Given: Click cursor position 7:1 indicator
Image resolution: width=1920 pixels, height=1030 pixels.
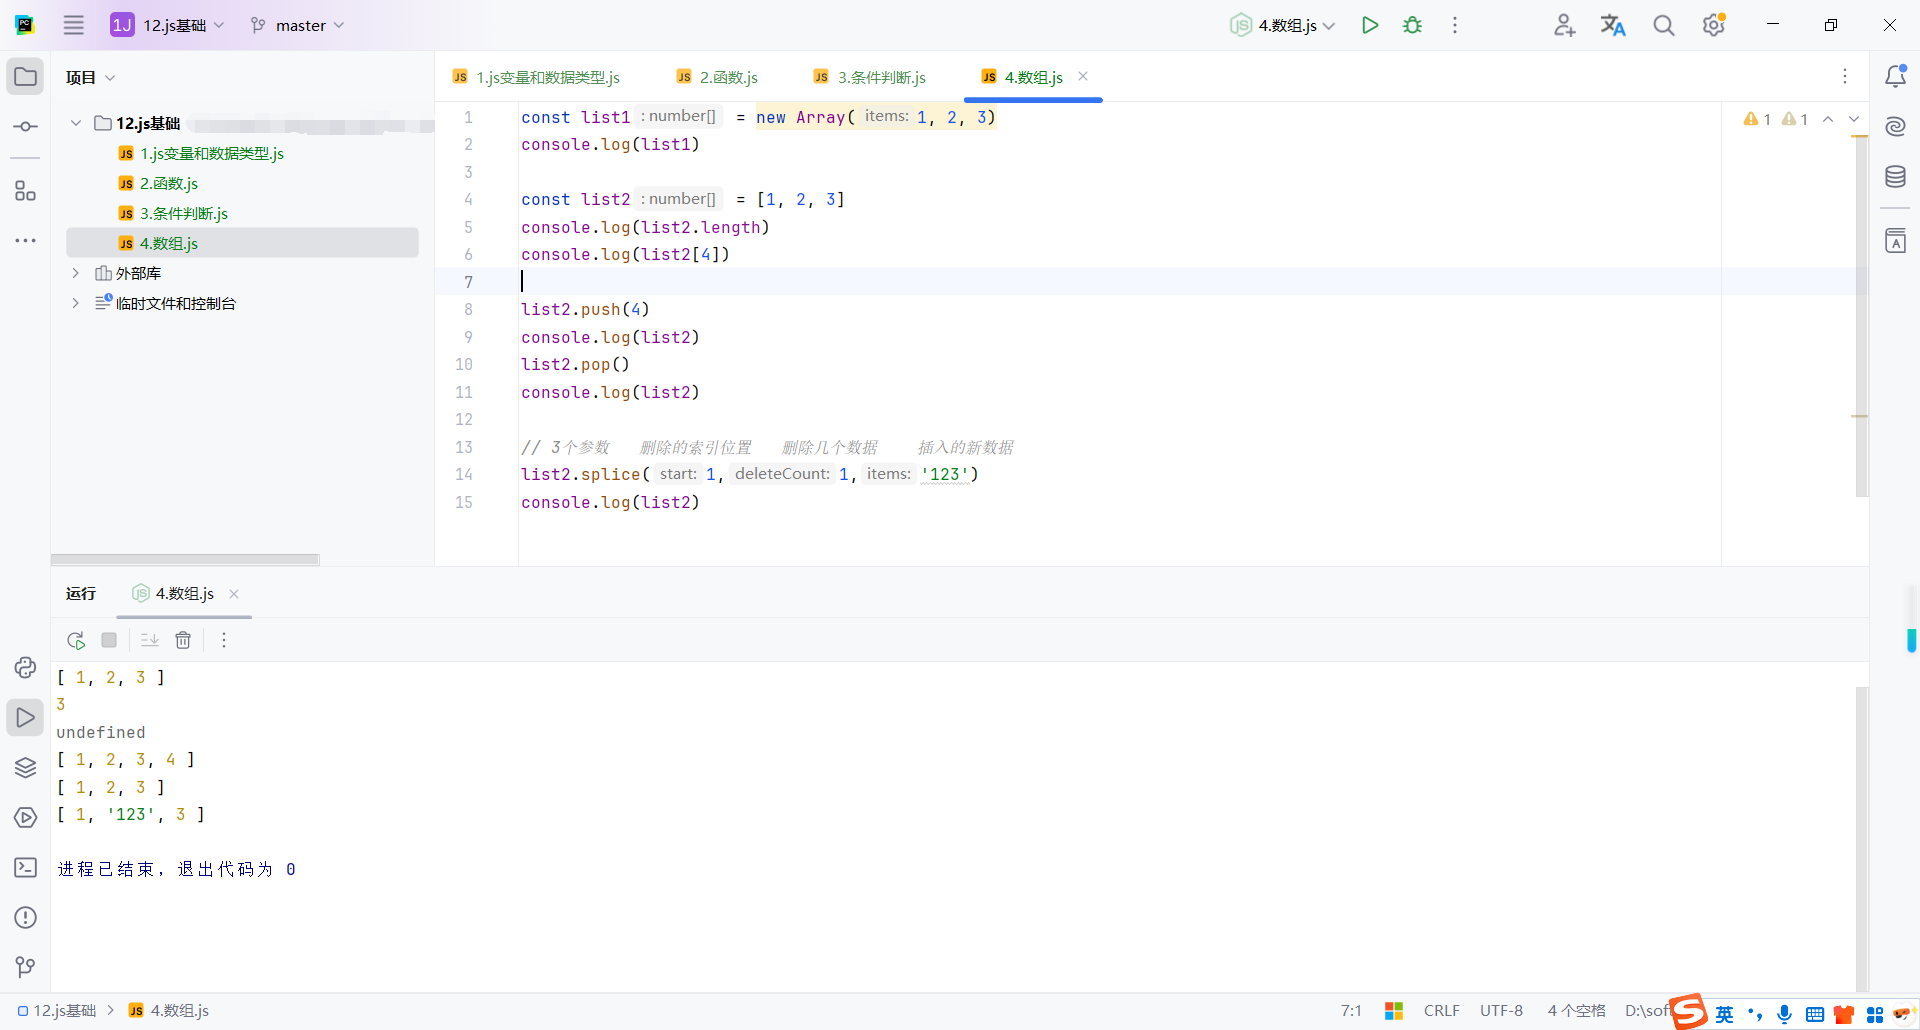Looking at the screenshot, I should [1351, 1011].
